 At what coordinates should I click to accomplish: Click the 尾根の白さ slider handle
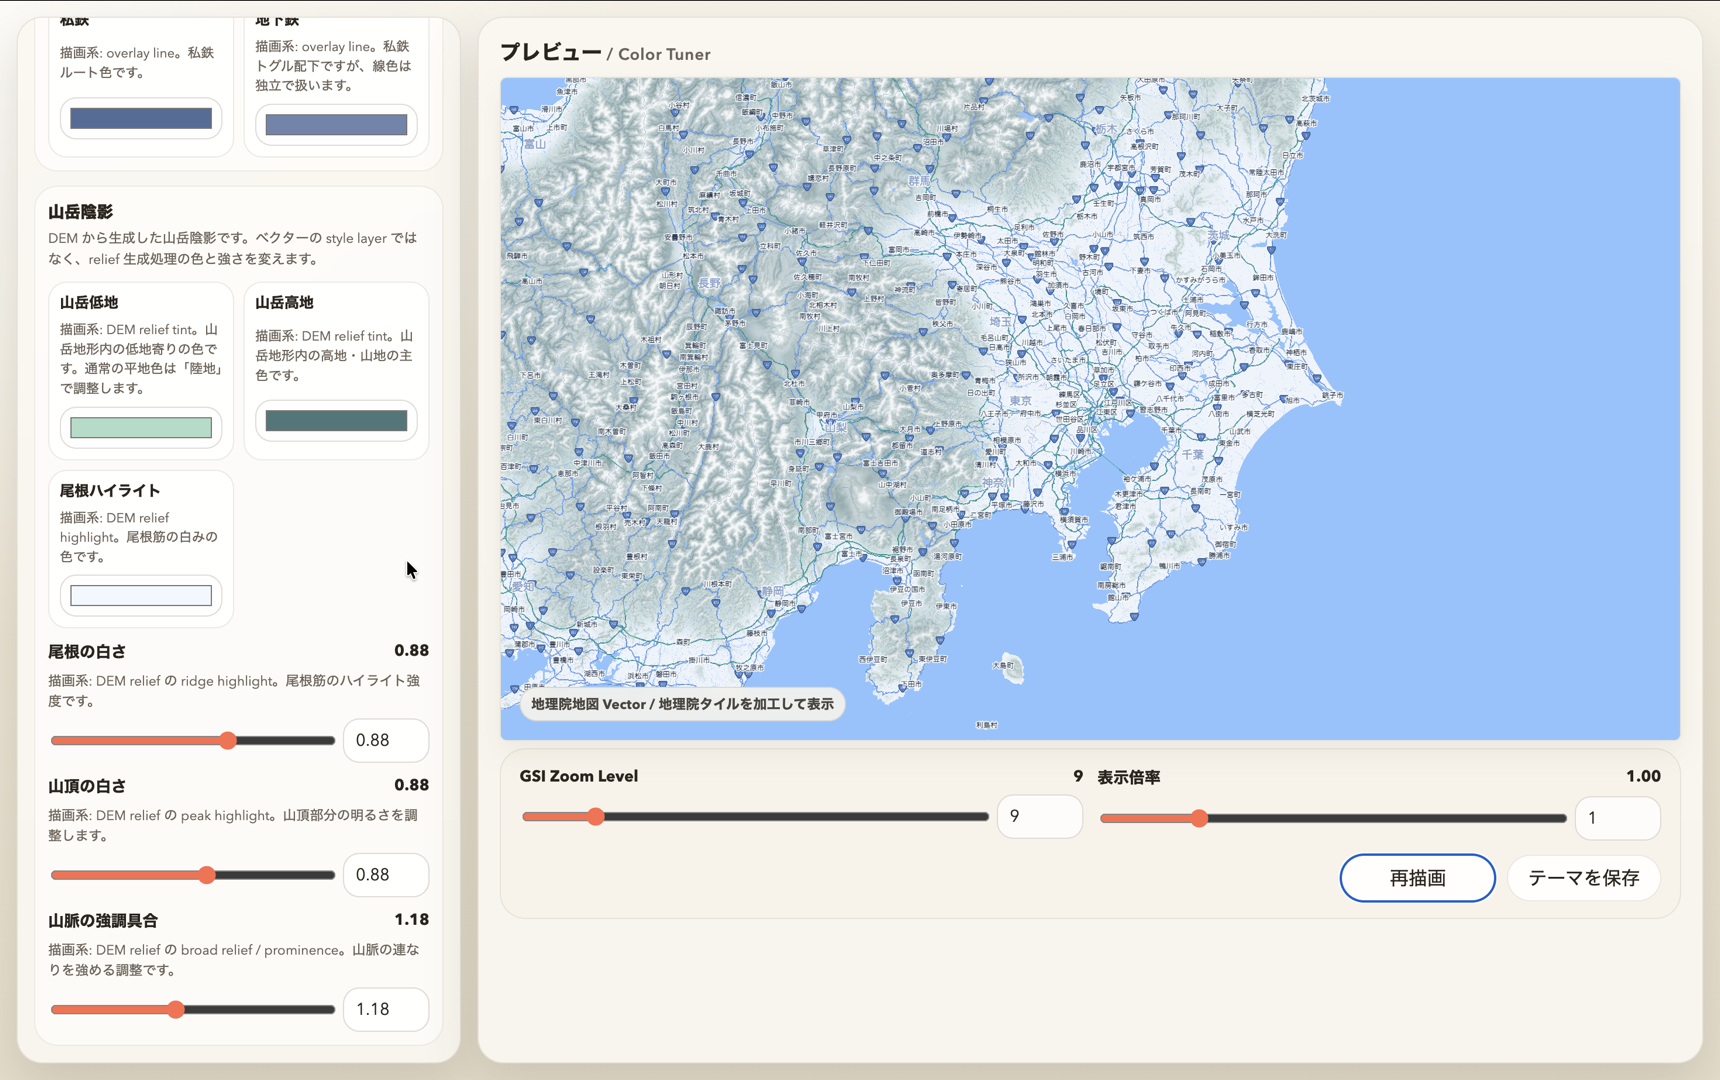228,741
